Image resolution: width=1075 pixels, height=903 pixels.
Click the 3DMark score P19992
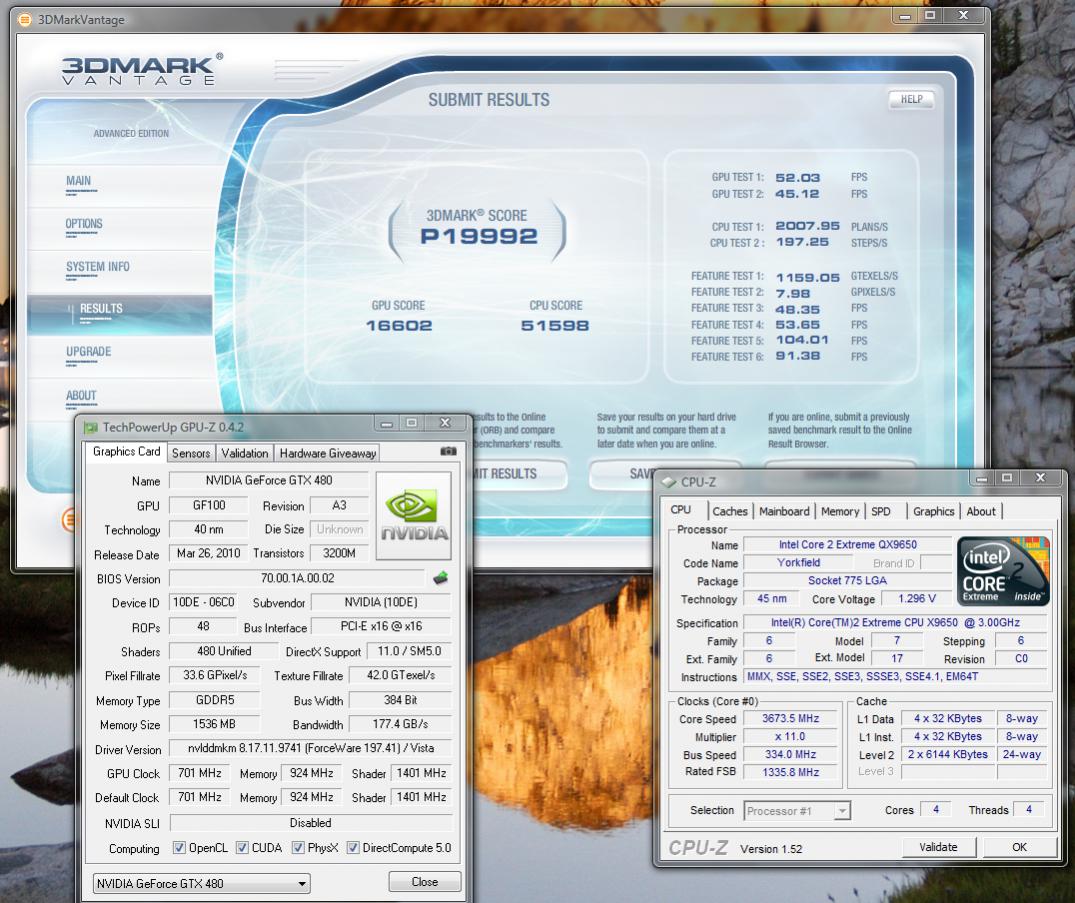pyautogui.click(x=479, y=237)
